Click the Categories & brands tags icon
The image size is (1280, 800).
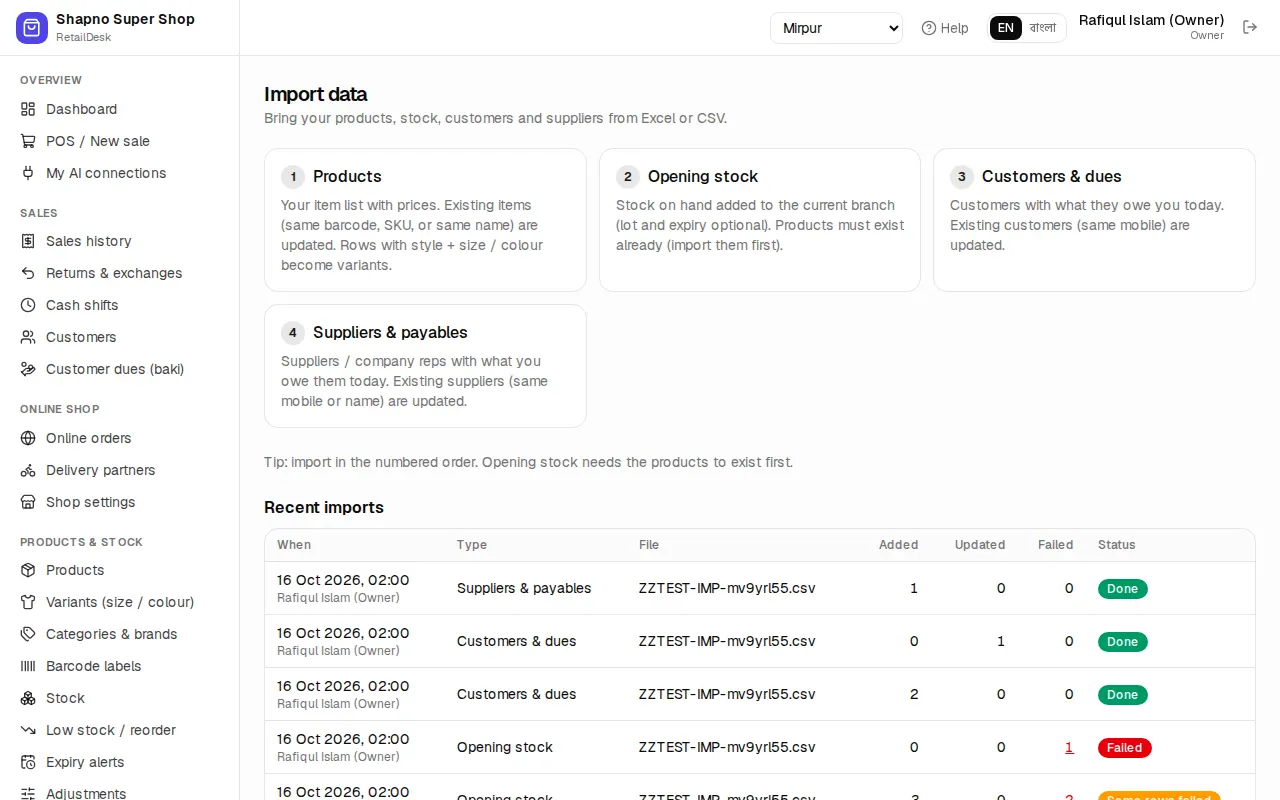click(x=28, y=634)
